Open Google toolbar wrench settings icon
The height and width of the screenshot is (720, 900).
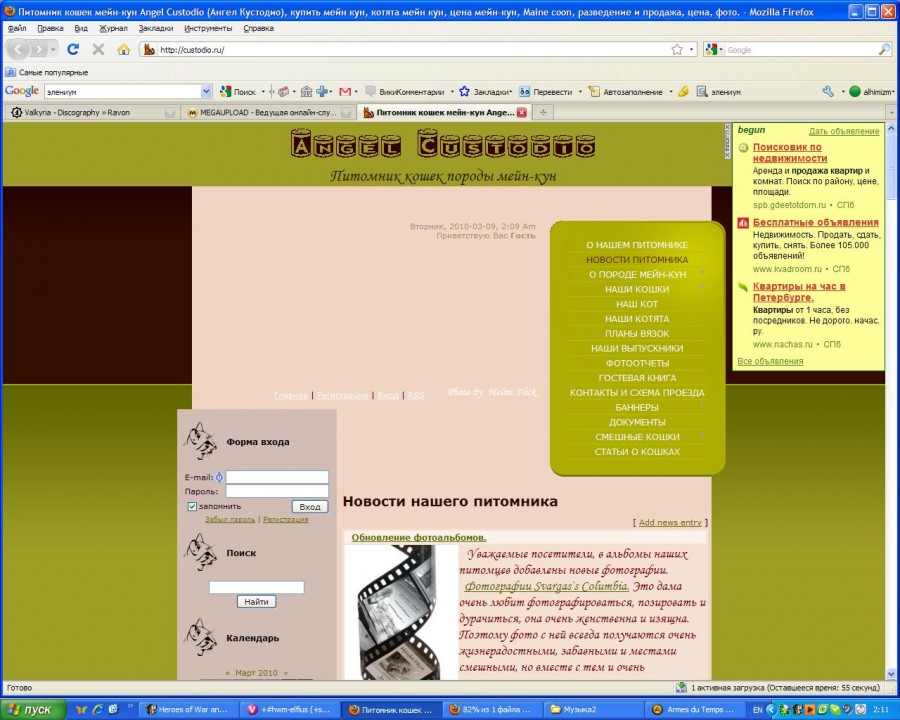point(828,91)
